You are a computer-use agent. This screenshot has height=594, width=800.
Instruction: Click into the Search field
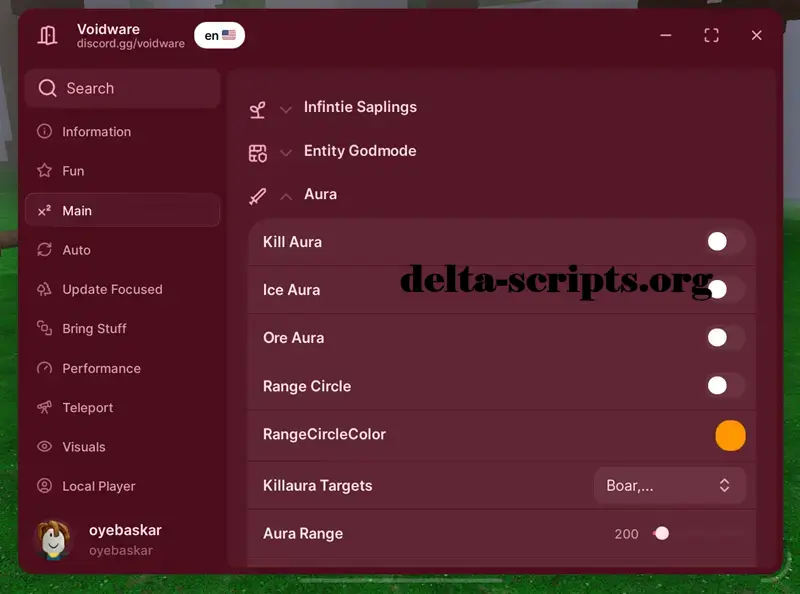click(122, 88)
